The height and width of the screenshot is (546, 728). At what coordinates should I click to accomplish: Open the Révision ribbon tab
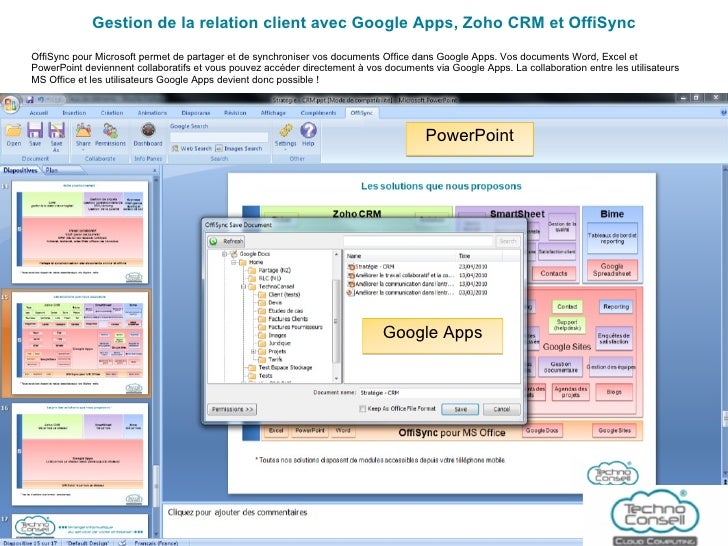[235, 113]
